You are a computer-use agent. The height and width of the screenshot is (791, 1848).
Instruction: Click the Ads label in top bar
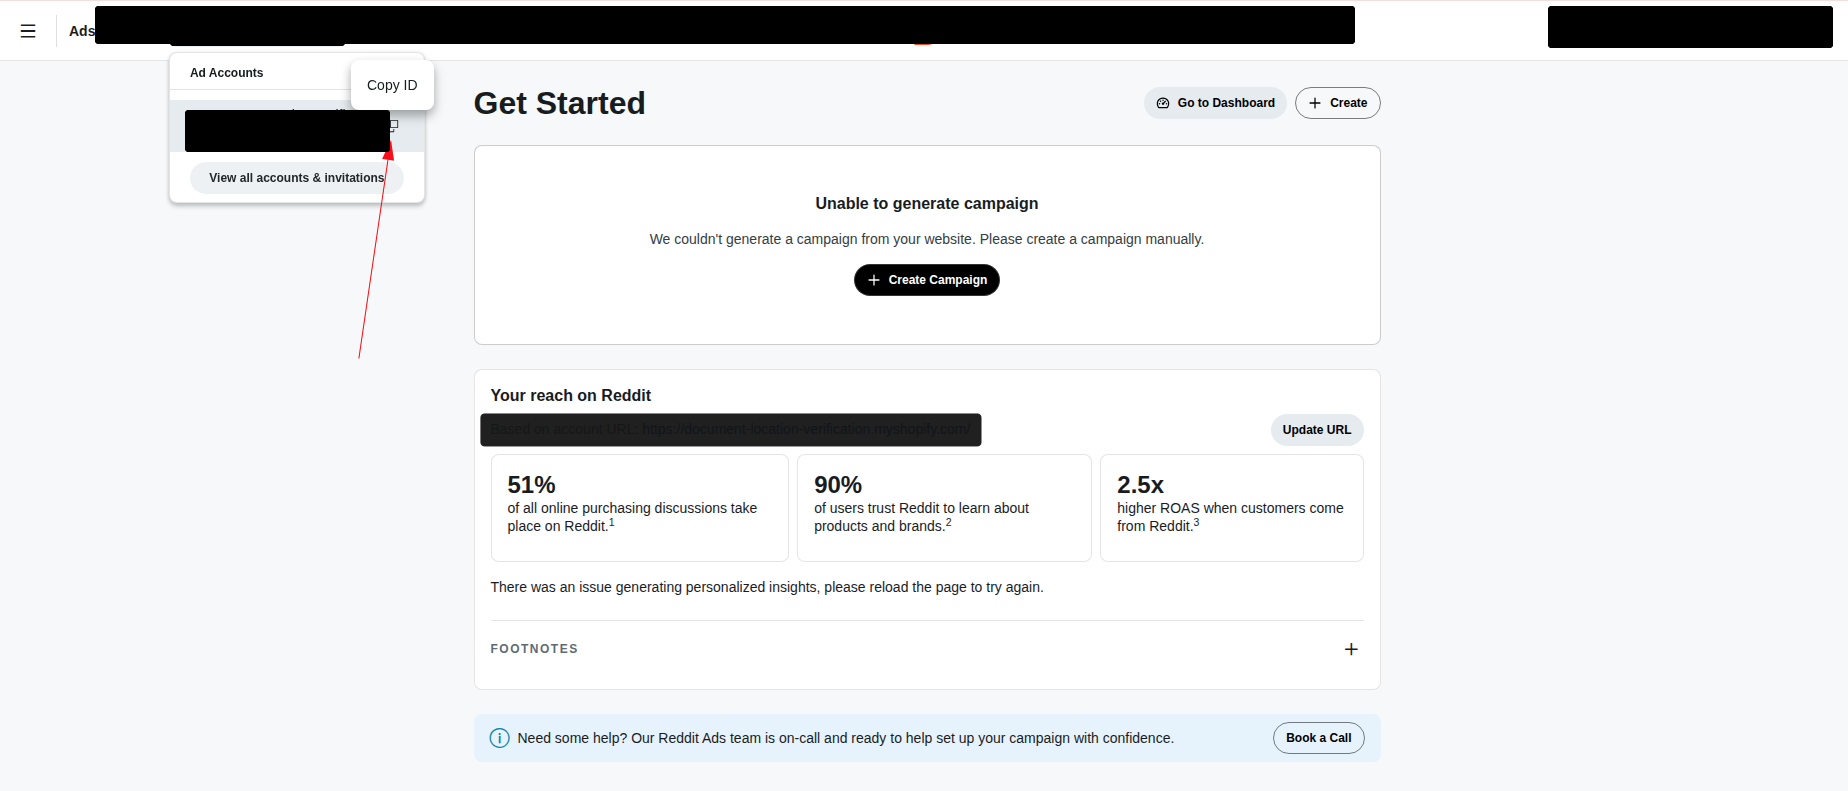[81, 31]
